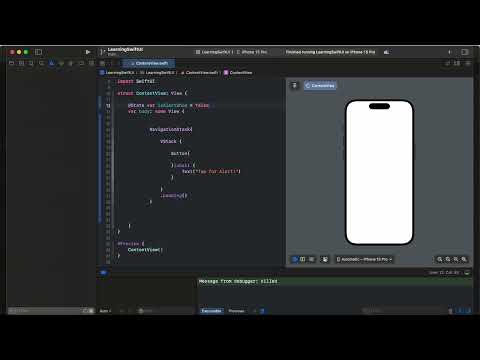Choose iPhone 15 Pro run destination

252,52
